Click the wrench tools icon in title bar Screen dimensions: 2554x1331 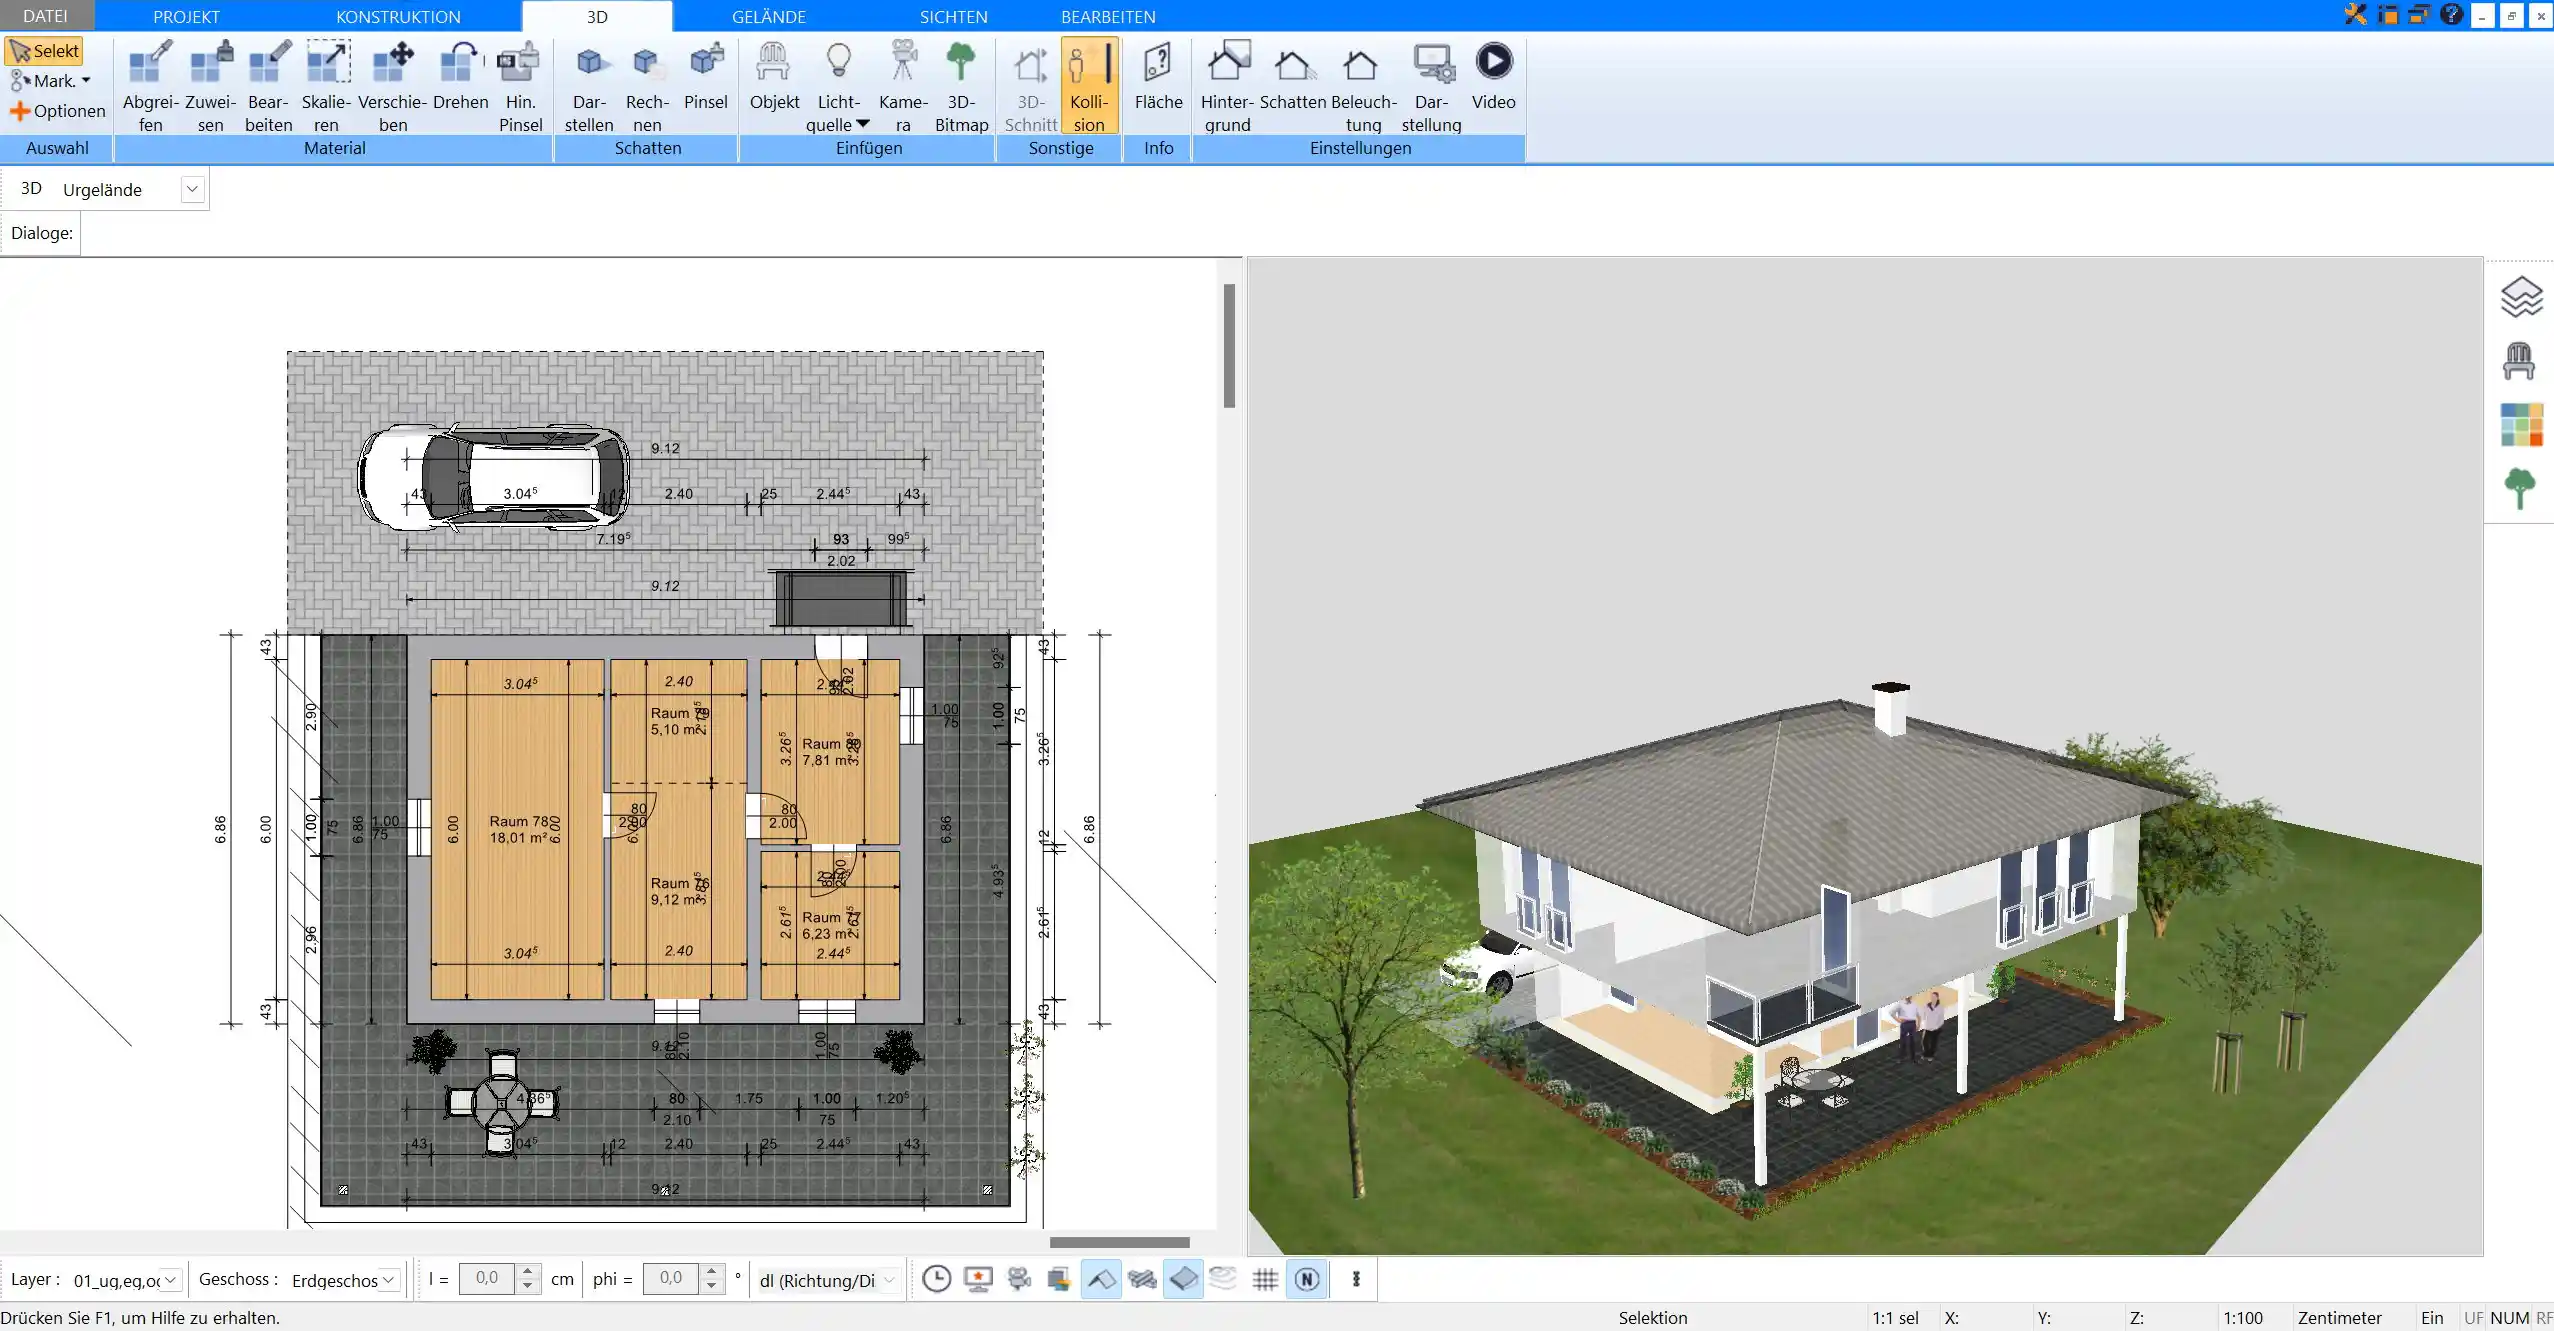2356,15
